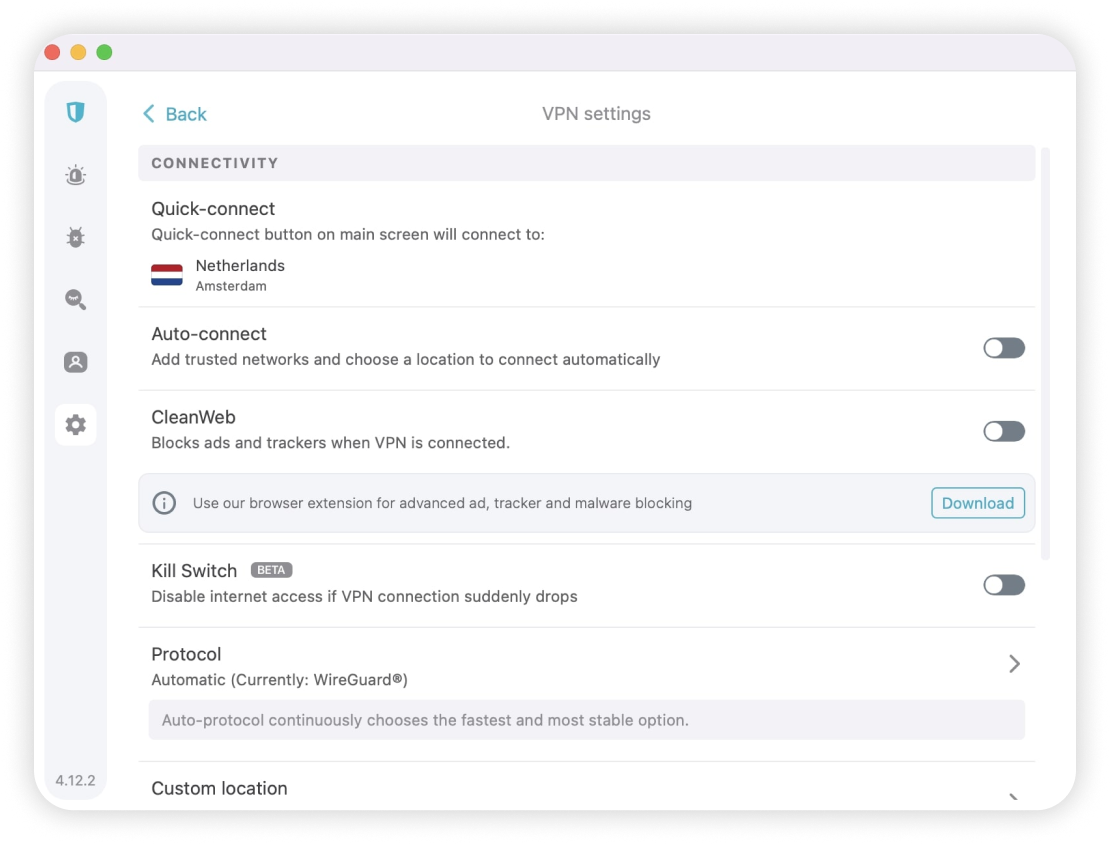The image size is (1110, 845).
Task: Expand Protocol settings with the chevron
Action: (1014, 664)
